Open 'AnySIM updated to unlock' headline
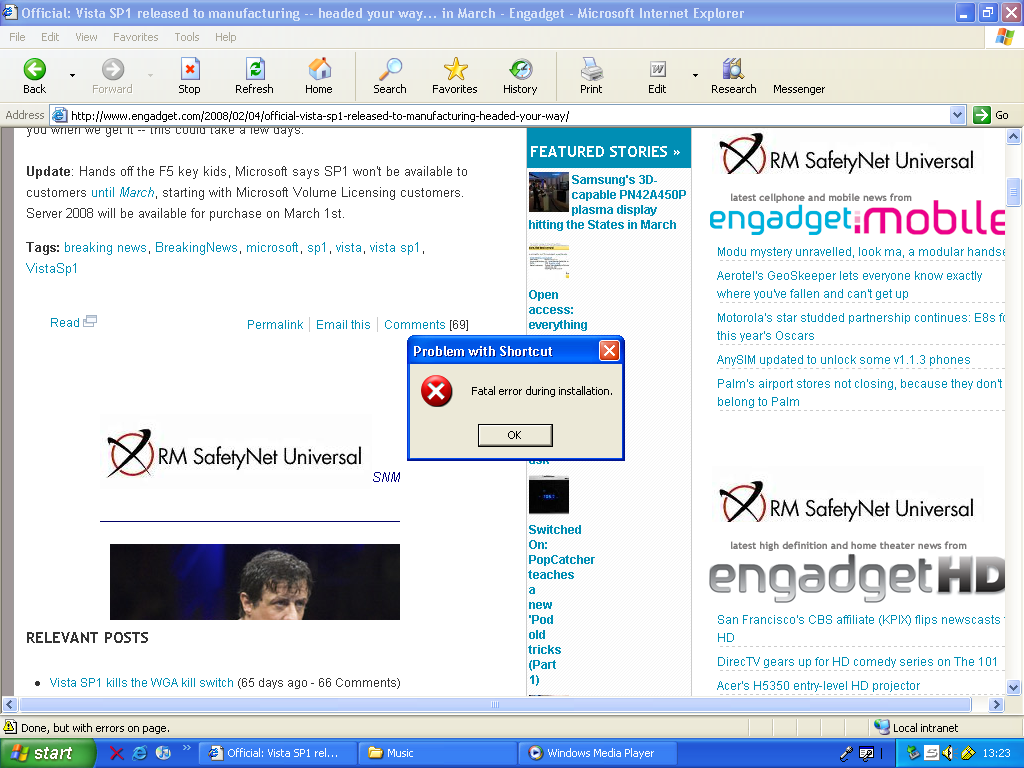 pyautogui.click(x=843, y=360)
